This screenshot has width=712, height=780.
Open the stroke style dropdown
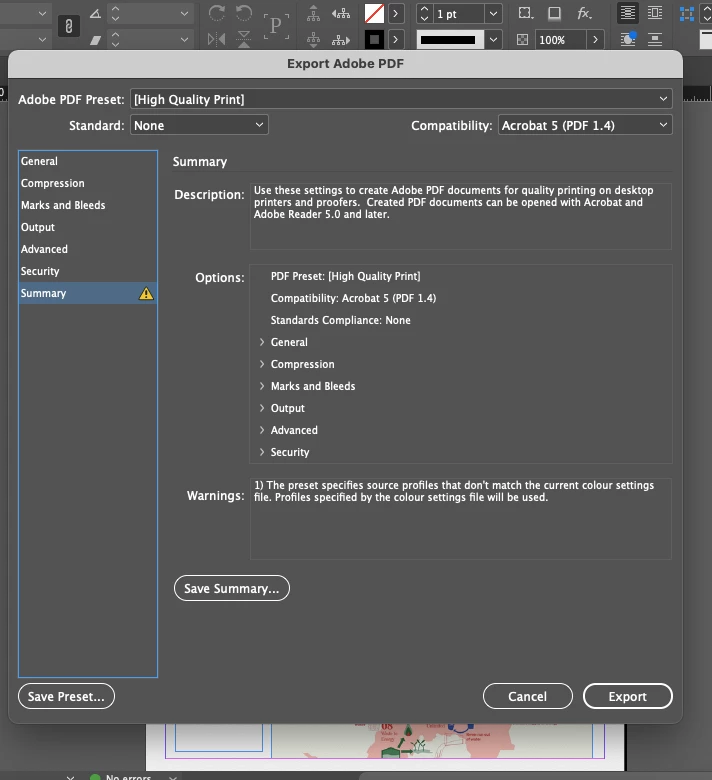point(493,40)
